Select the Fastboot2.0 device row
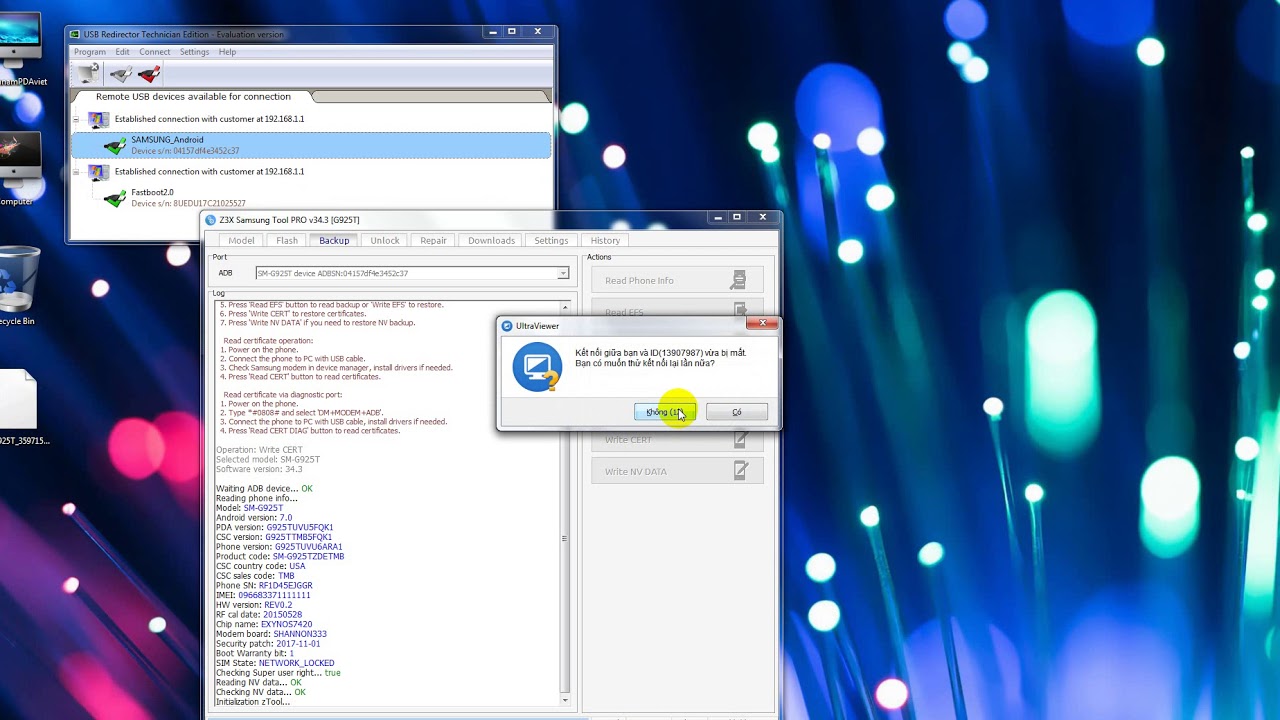 coord(311,198)
